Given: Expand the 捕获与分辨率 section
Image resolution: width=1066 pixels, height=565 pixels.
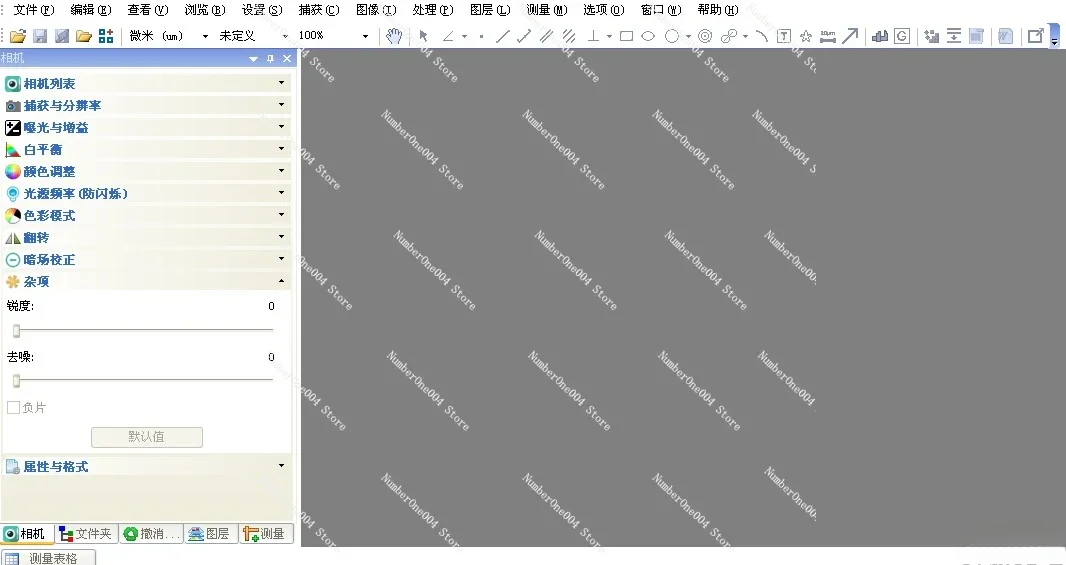Looking at the screenshot, I should coord(146,105).
